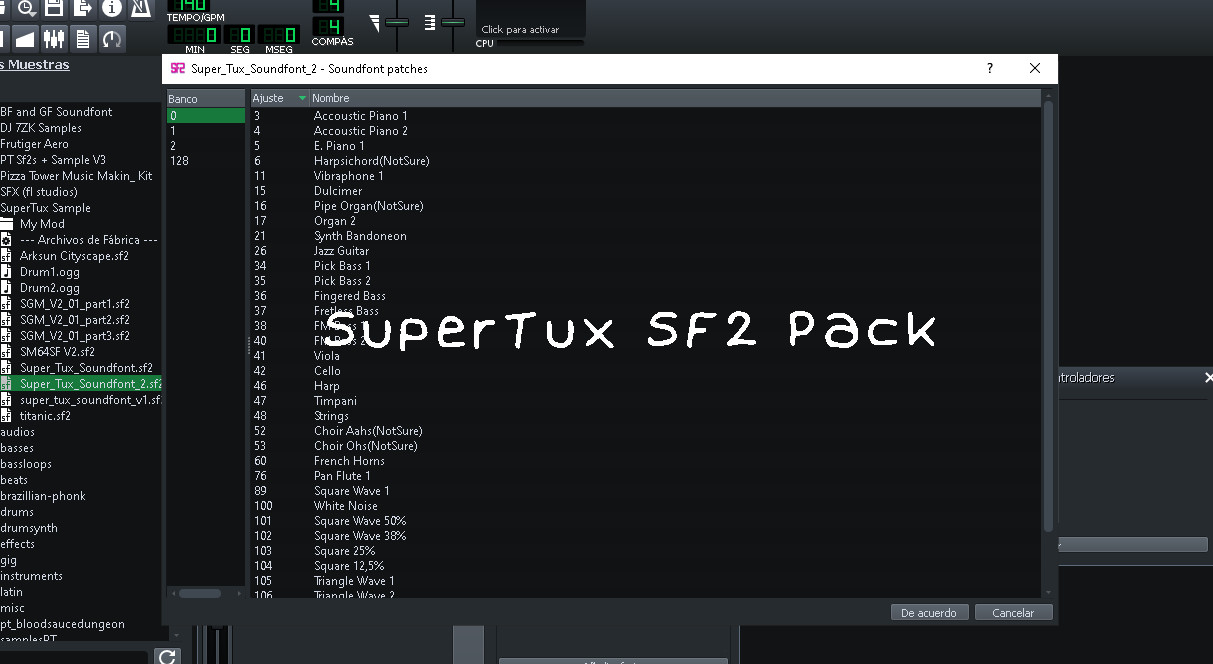Click the master volume triangle icon
The width and height of the screenshot is (1213, 664).
tap(373, 21)
